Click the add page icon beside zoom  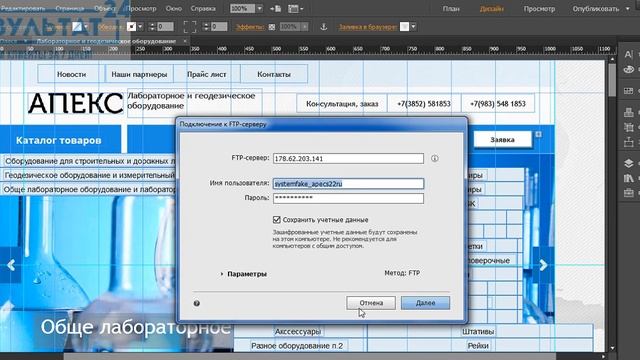click(276, 9)
